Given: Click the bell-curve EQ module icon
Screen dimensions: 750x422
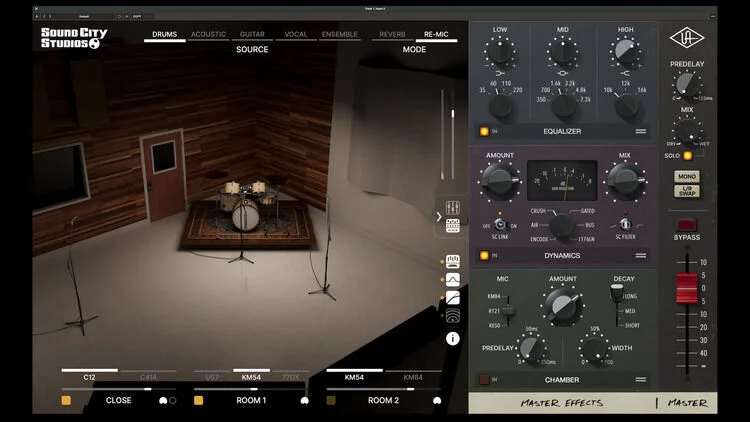Looking at the screenshot, I should [x=452, y=279].
